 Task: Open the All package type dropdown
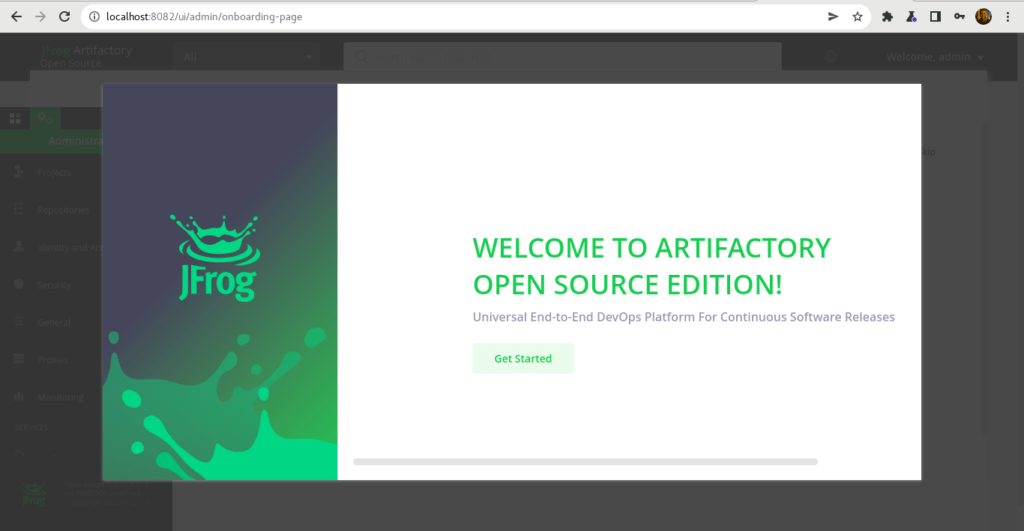248,57
